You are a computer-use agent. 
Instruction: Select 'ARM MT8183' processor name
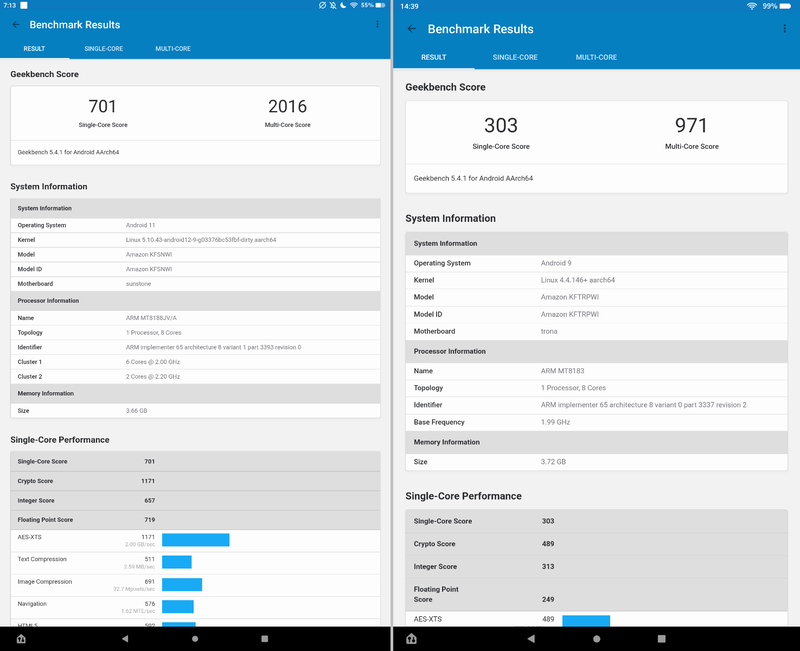tap(562, 371)
